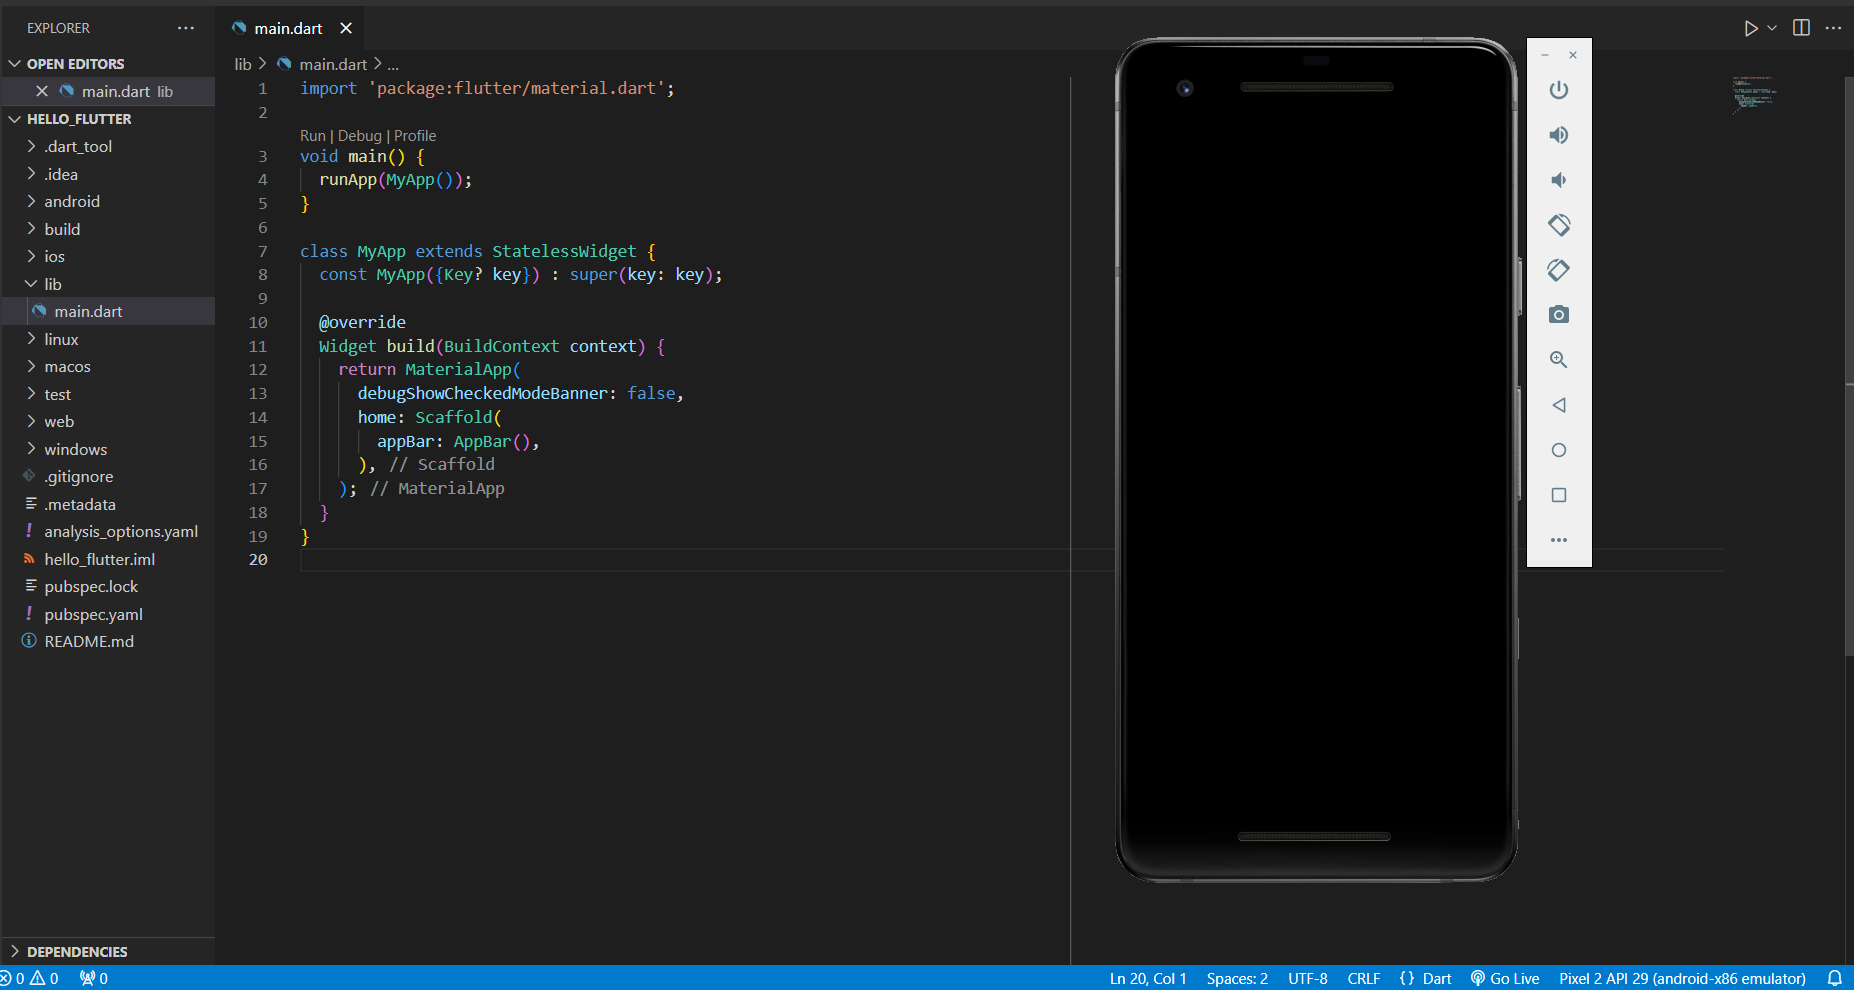Tap emulator Home circle button
The width and height of the screenshot is (1854, 990).
1558,450
